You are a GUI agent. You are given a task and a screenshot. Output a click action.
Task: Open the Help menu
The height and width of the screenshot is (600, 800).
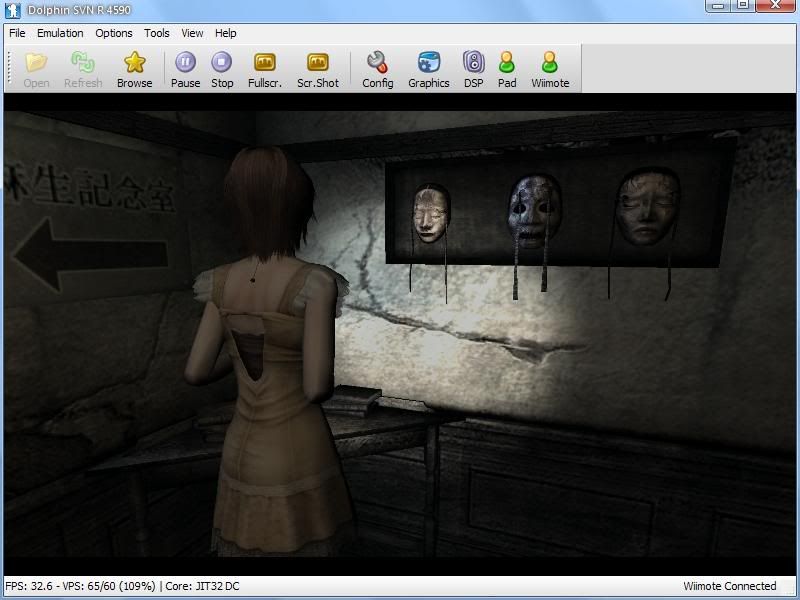click(226, 33)
